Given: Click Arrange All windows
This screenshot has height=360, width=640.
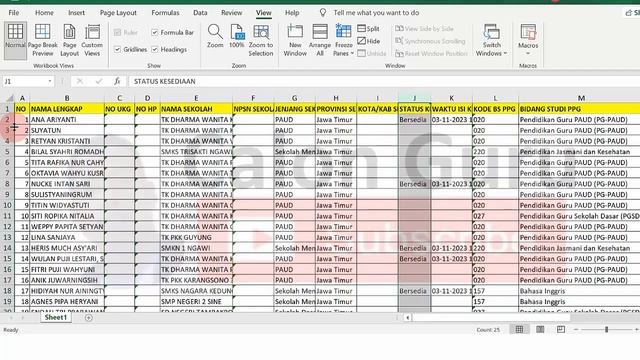Looking at the screenshot, I should (320, 40).
